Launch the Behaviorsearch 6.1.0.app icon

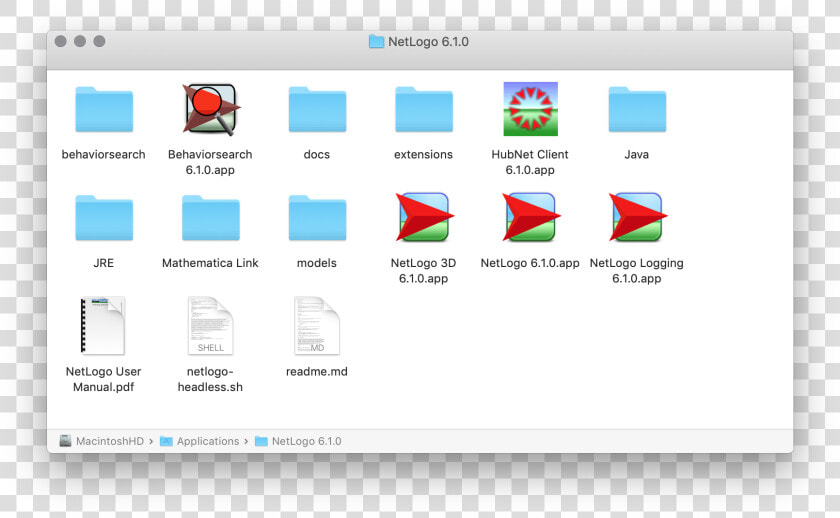click(x=211, y=109)
